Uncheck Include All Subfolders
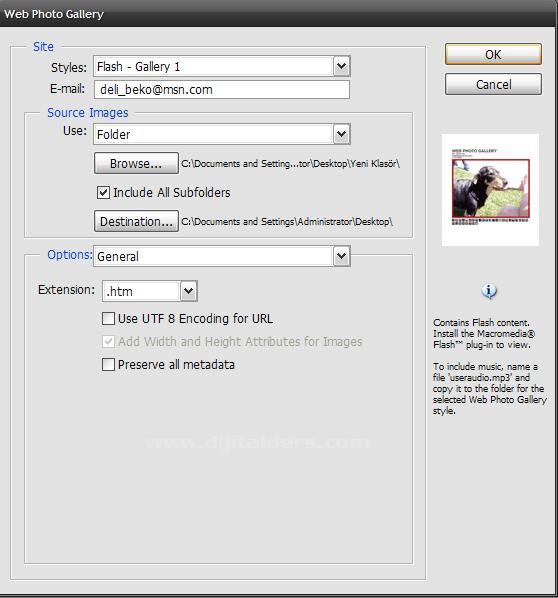The image size is (558, 598). [x=103, y=193]
